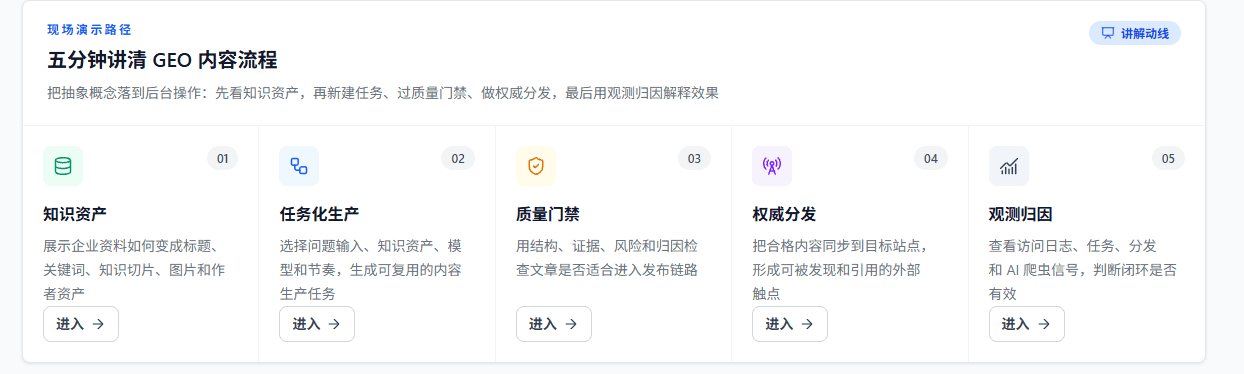Open 质量门禁 via its 进入 button
1244x374 pixels.
[554, 324]
